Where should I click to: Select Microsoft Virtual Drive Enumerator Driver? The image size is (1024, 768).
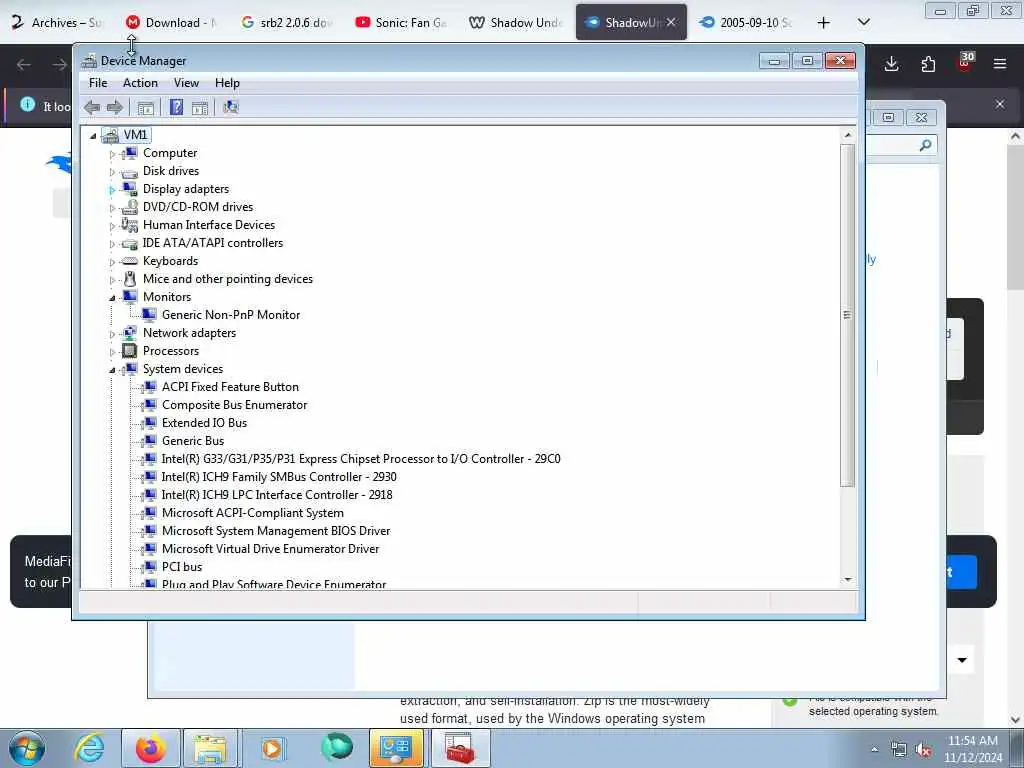[x=270, y=549]
